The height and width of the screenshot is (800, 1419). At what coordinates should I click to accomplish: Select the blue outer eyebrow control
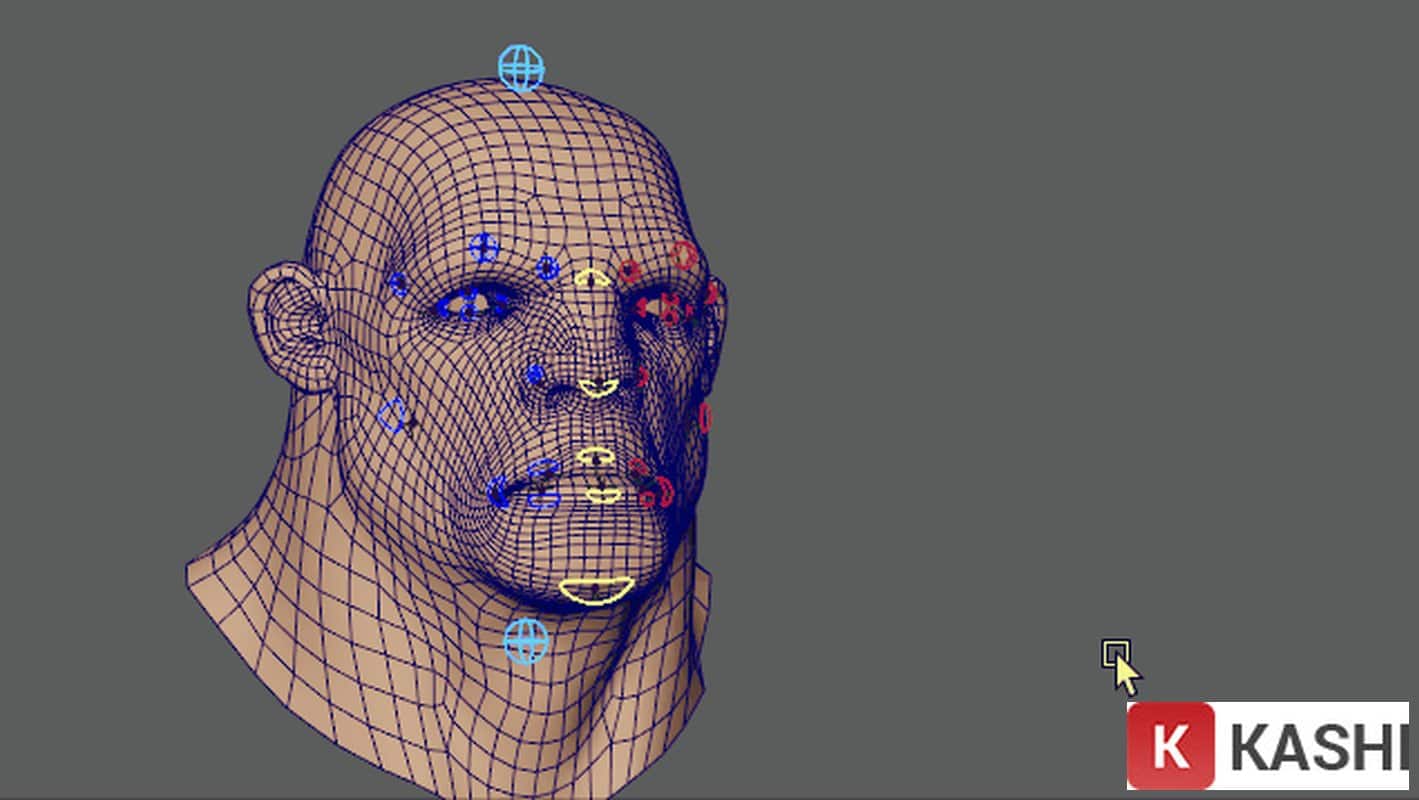tap(484, 248)
